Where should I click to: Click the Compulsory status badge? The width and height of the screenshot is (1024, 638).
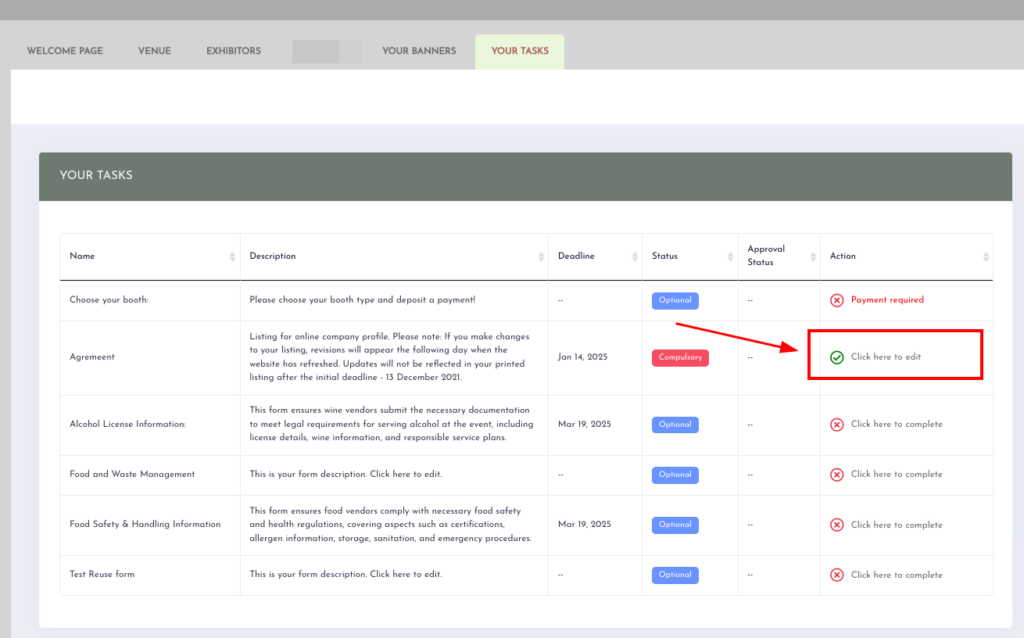click(x=680, y=357)
